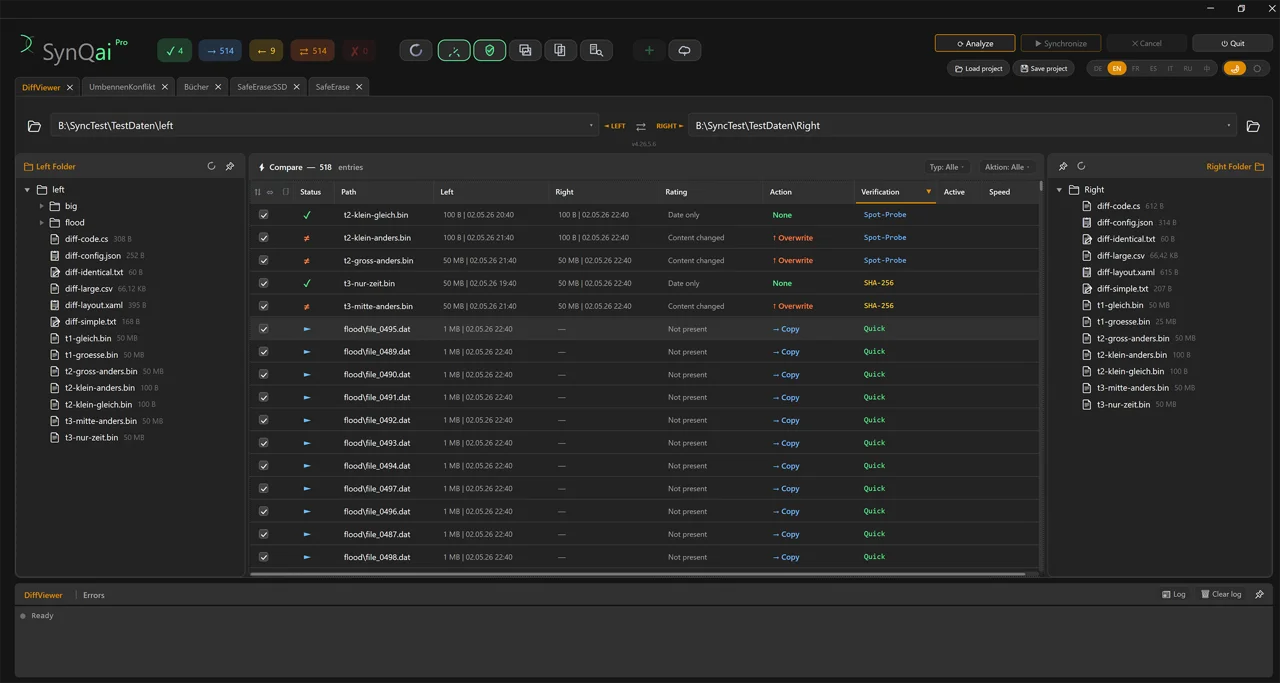
Task: Switch language to DE
Action: tap(1098, 68)
